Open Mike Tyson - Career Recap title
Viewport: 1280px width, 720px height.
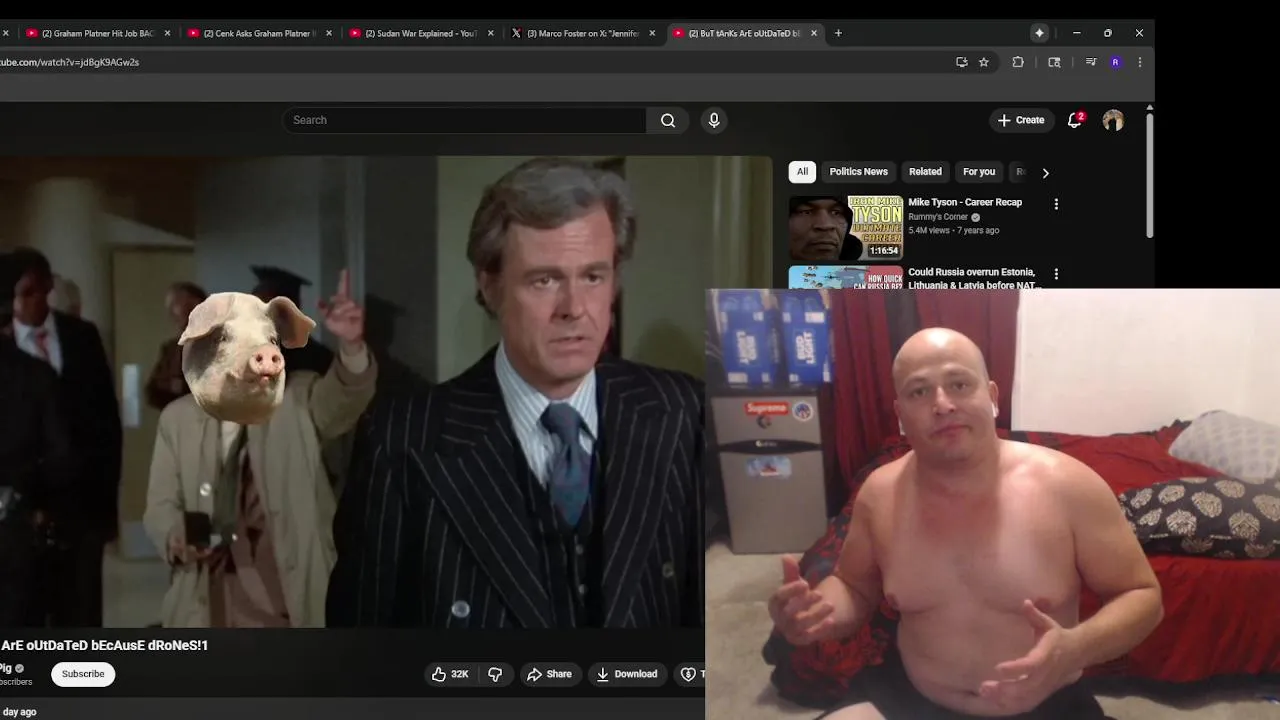(965, 202)
